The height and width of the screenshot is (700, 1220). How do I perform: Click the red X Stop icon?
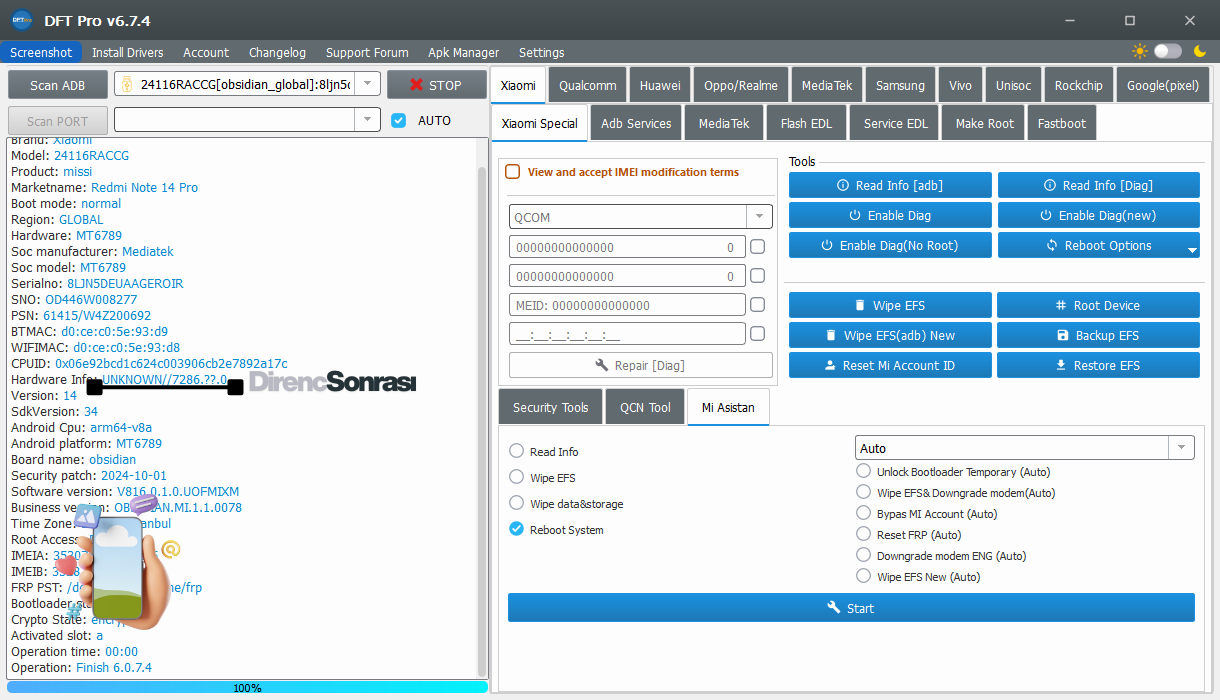416,85
